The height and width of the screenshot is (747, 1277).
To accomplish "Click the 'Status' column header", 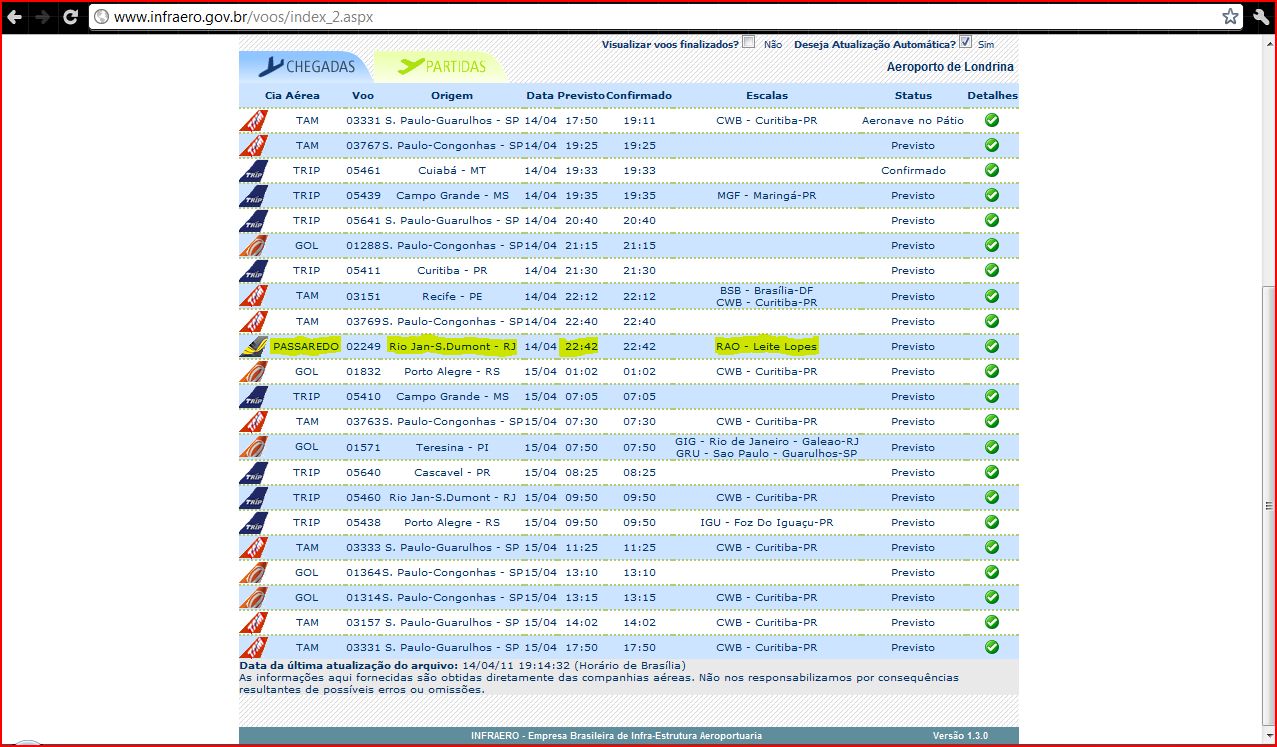I will coord(913,96).
